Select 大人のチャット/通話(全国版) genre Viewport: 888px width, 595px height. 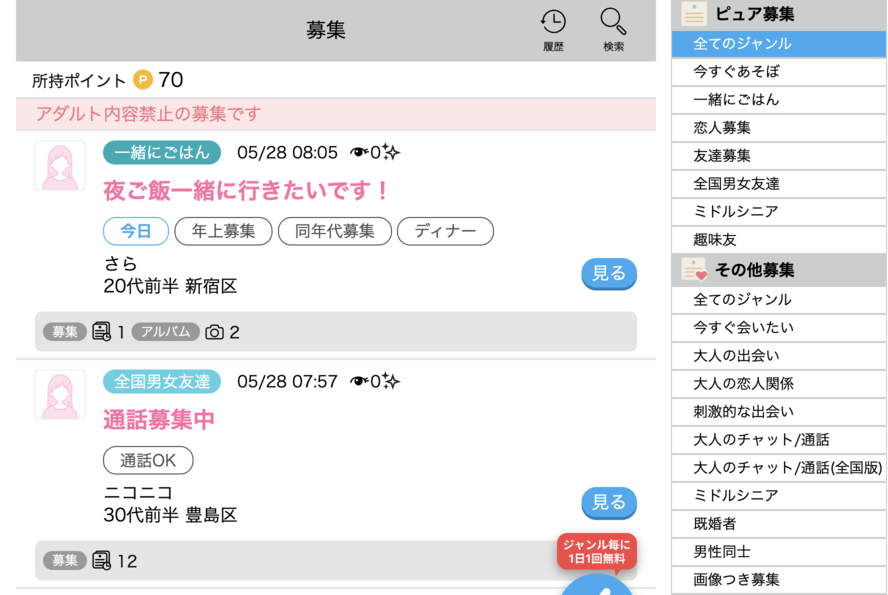pyautogui.click(x=779, y=468)
